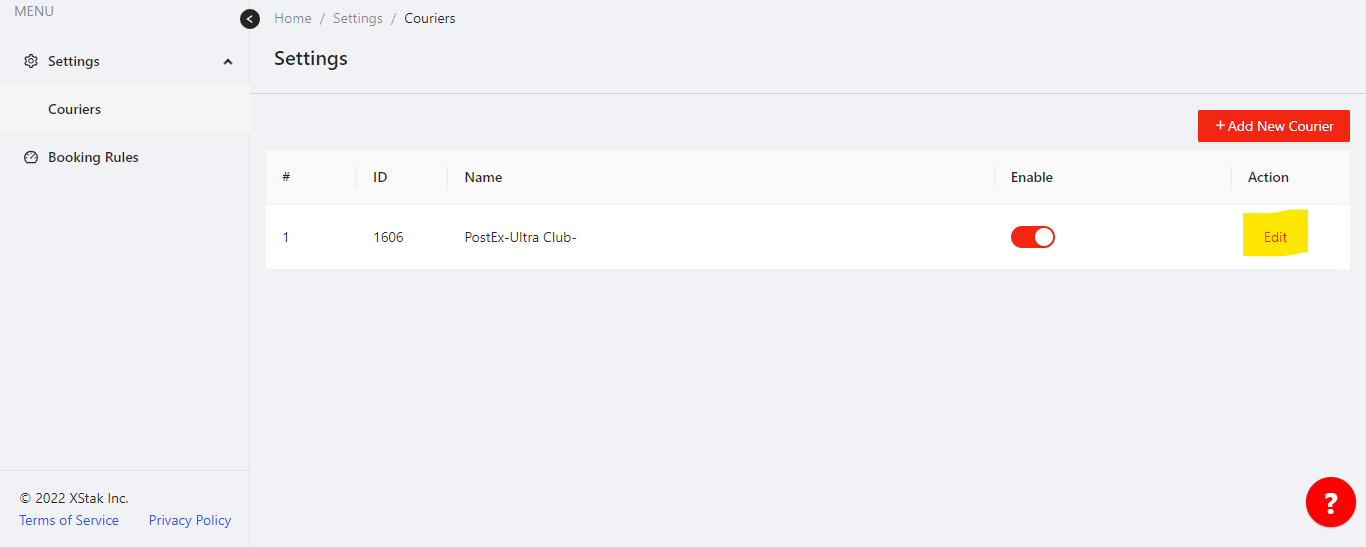
Task: Click the ID column header
Action: (380, 177)
